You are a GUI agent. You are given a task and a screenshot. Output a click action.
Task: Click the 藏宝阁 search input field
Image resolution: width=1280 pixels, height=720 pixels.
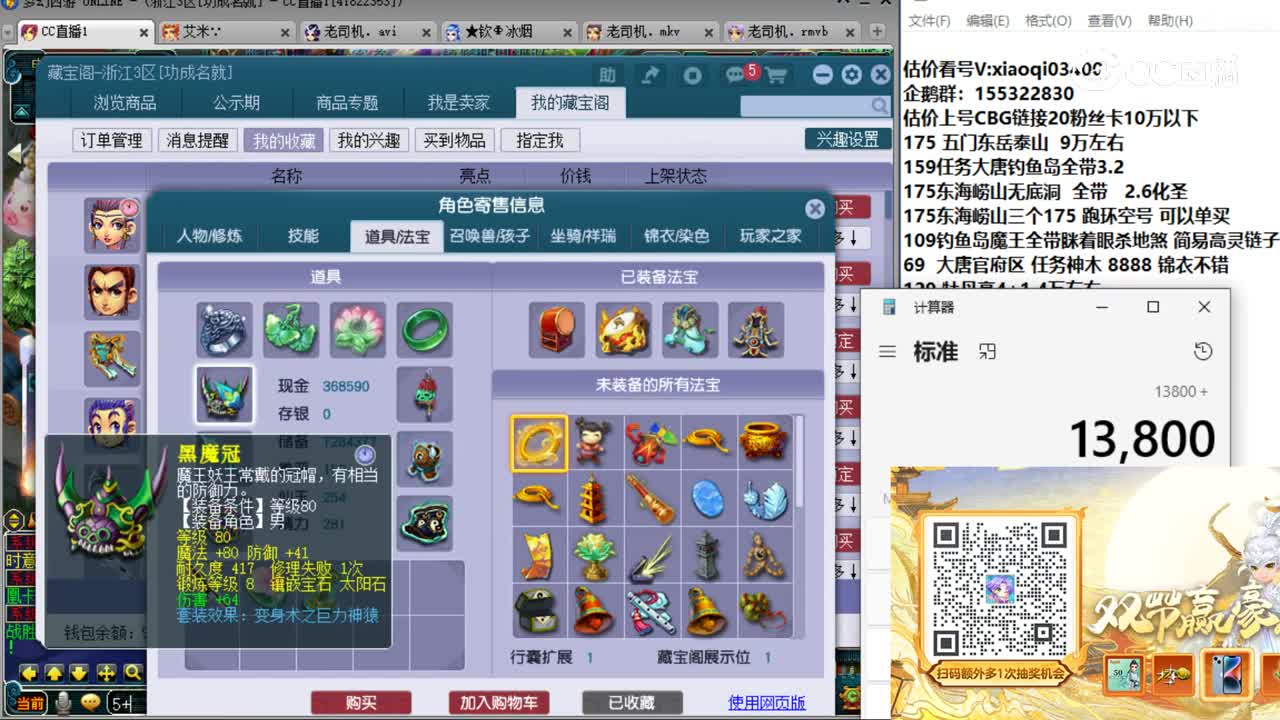pyautogui.click(x=805, y=105)
